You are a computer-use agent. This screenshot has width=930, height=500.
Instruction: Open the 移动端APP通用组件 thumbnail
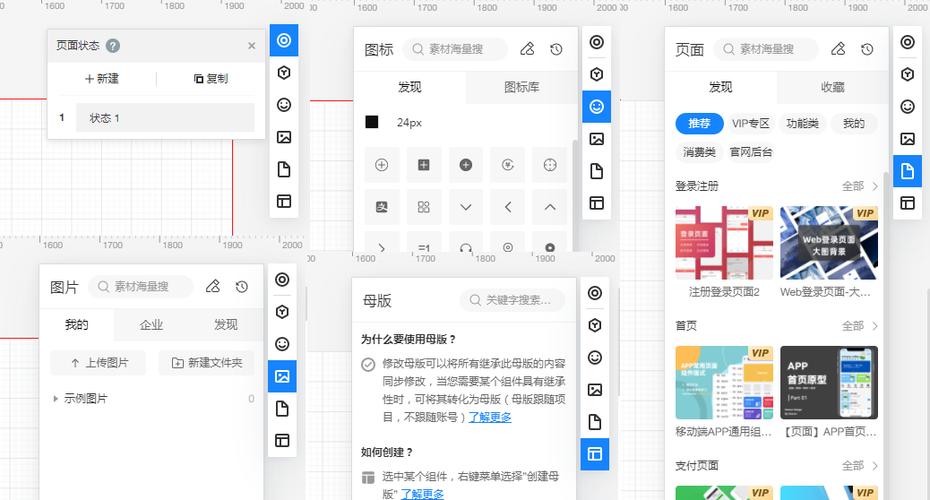[724, 383]
